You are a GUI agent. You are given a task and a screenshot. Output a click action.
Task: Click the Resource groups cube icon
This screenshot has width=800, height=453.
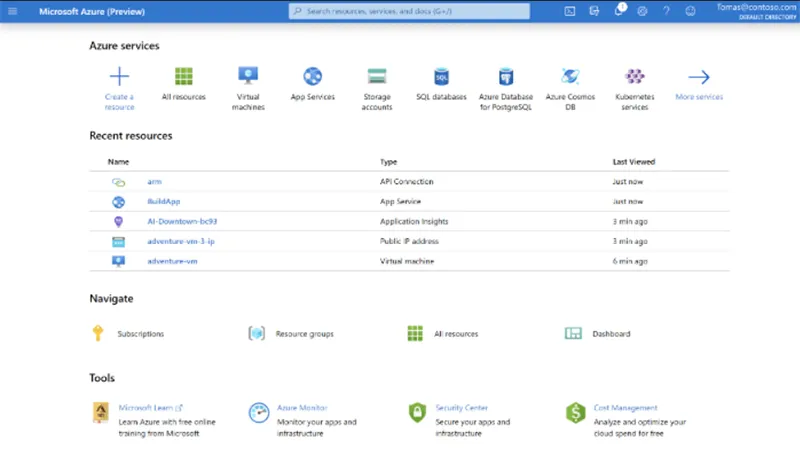click(x=257, y=333)
